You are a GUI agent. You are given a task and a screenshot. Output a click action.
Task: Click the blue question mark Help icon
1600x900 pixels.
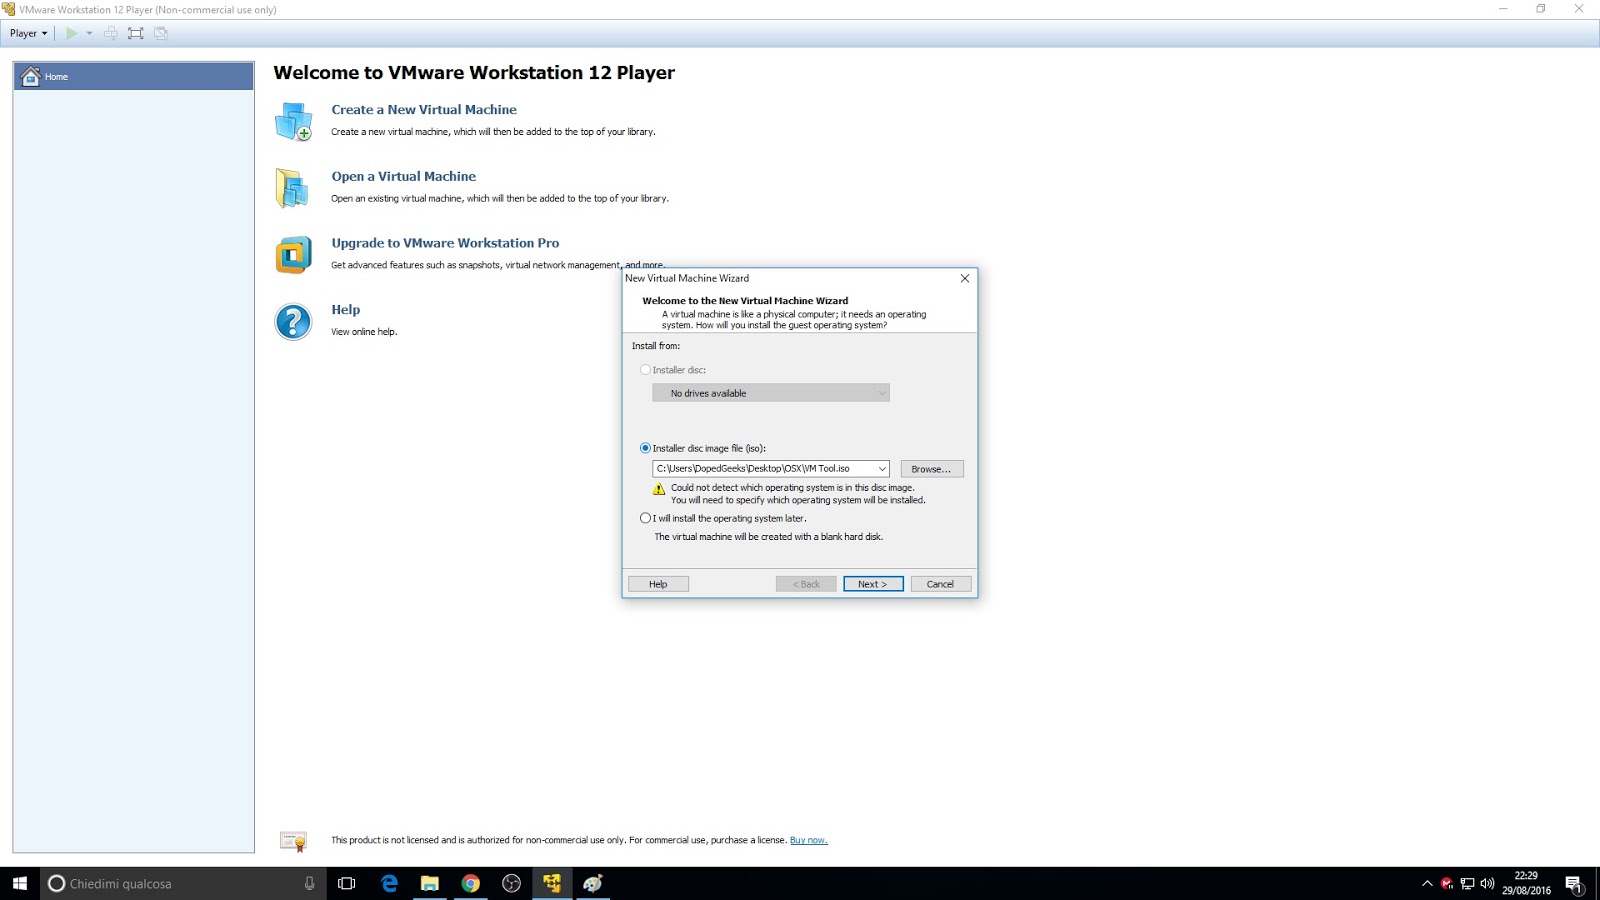(293, 322)
